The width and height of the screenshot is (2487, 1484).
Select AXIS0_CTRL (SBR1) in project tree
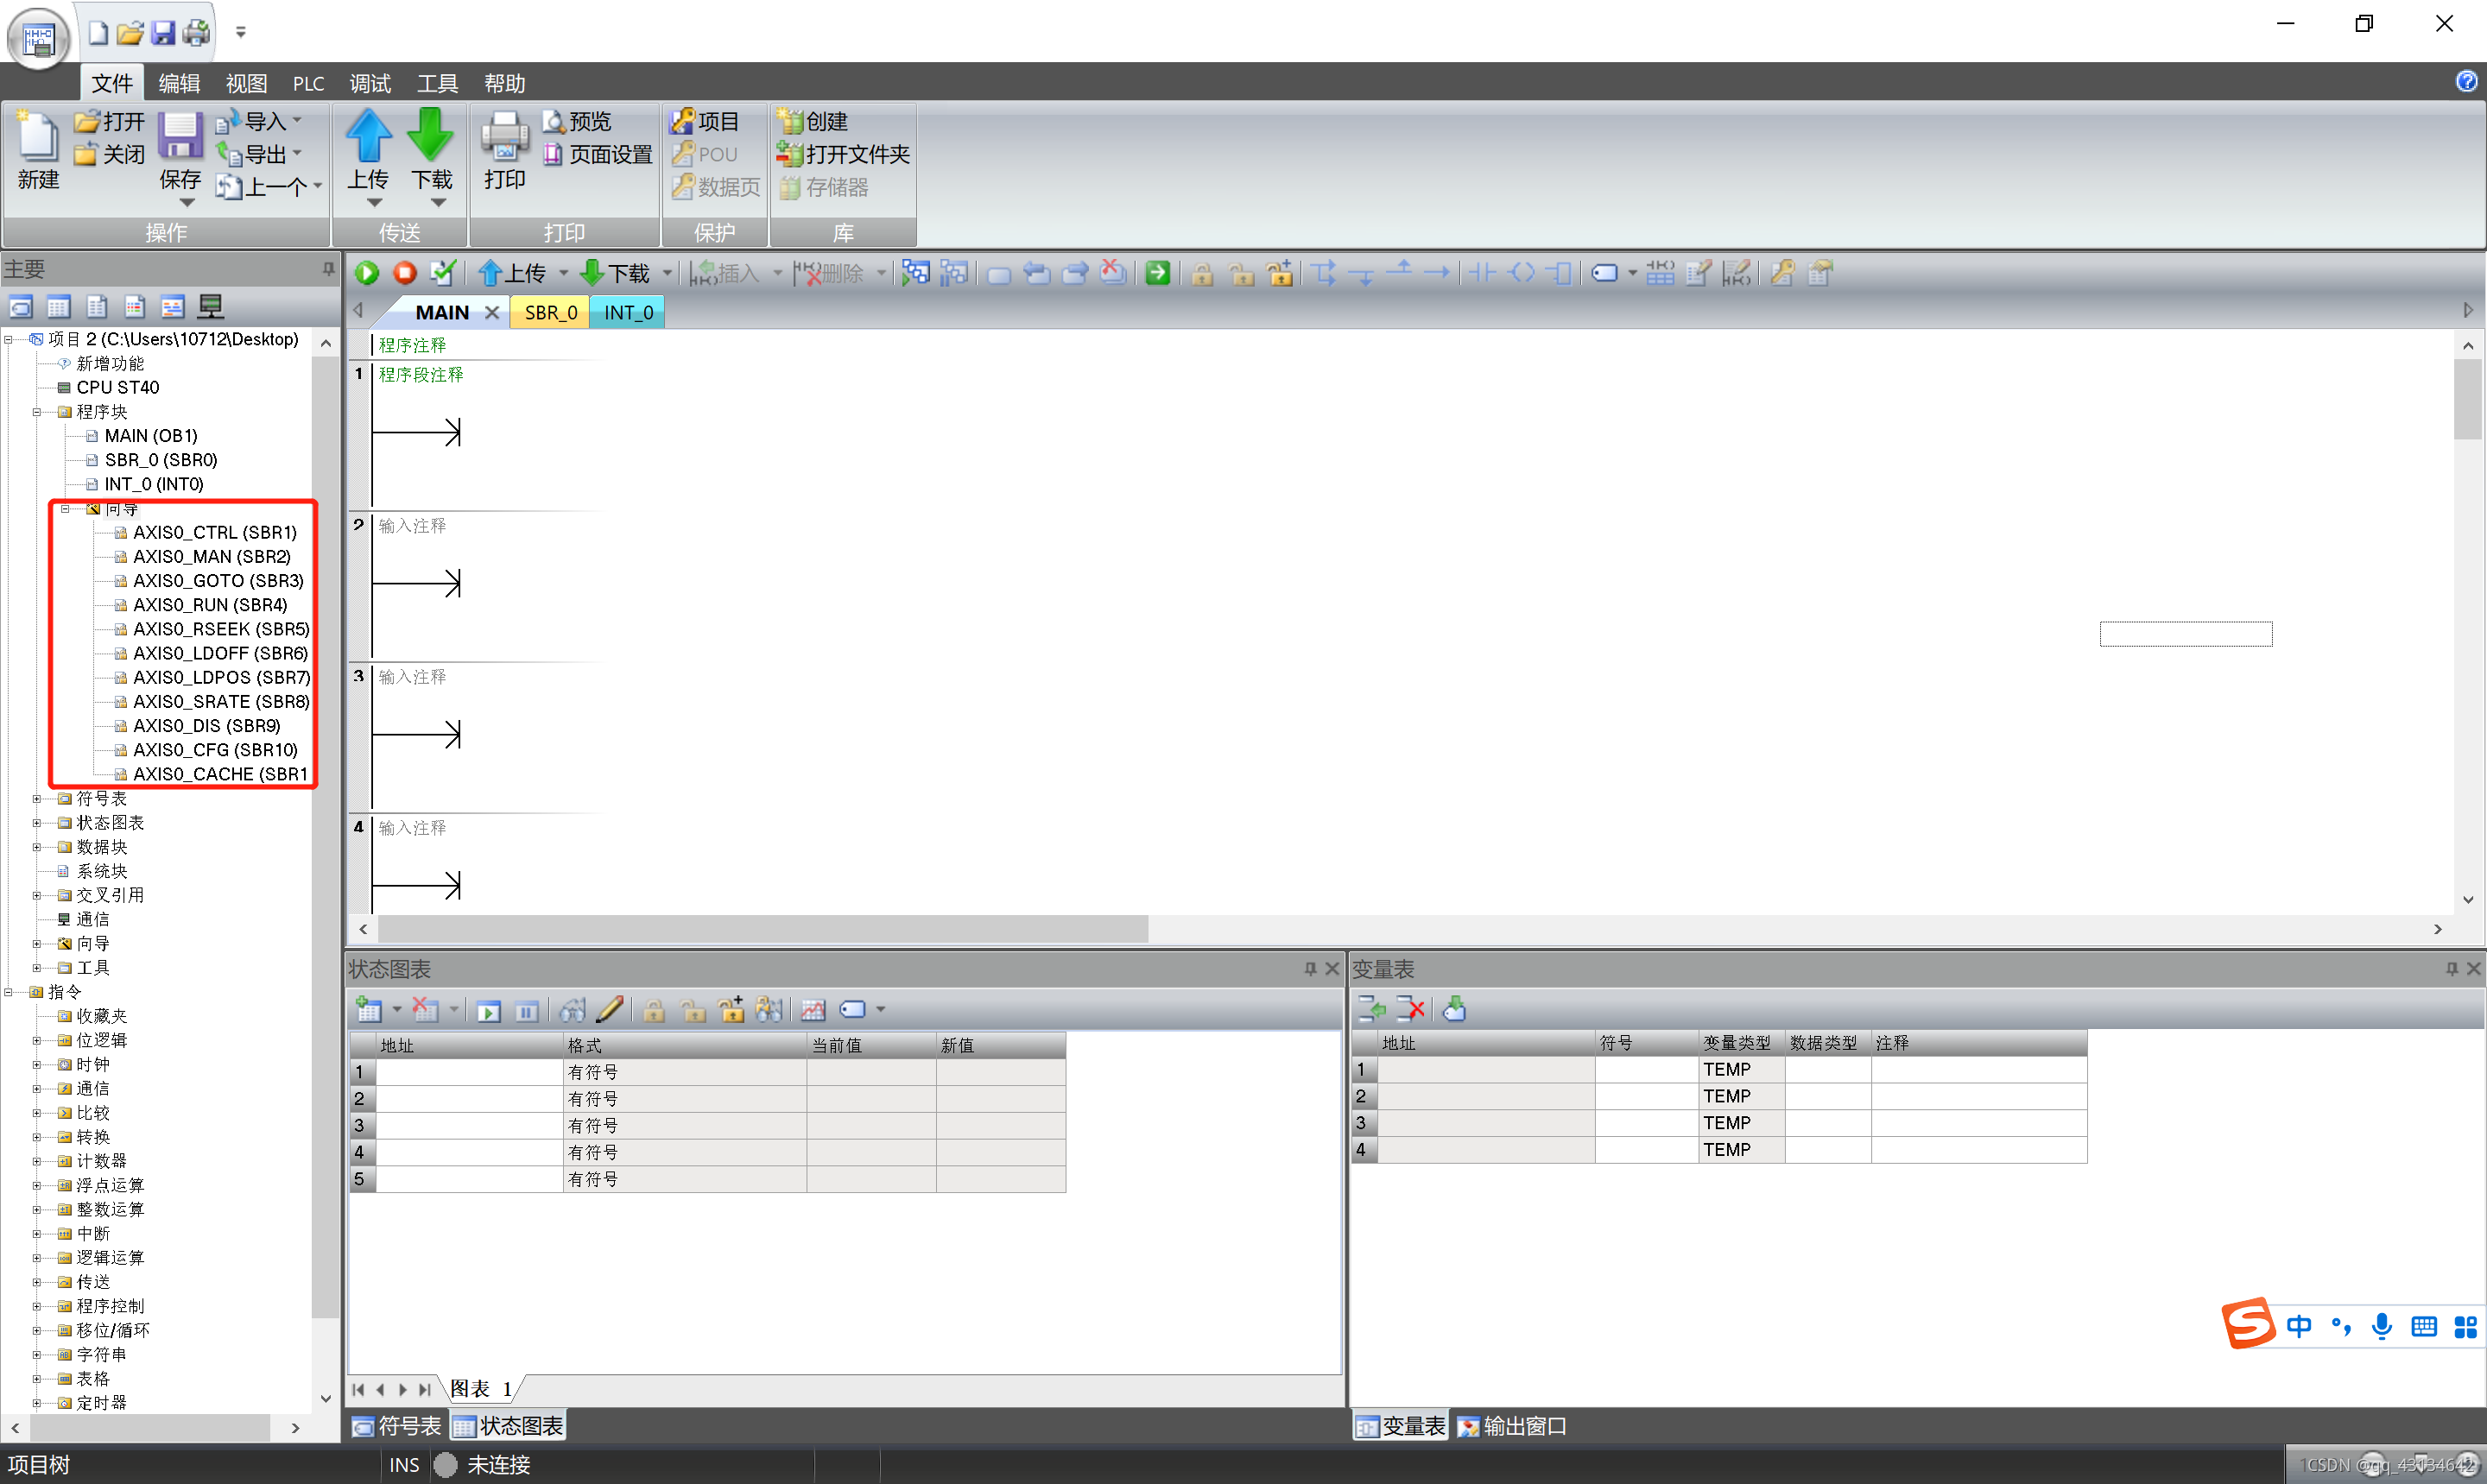(x=214, y=533)
